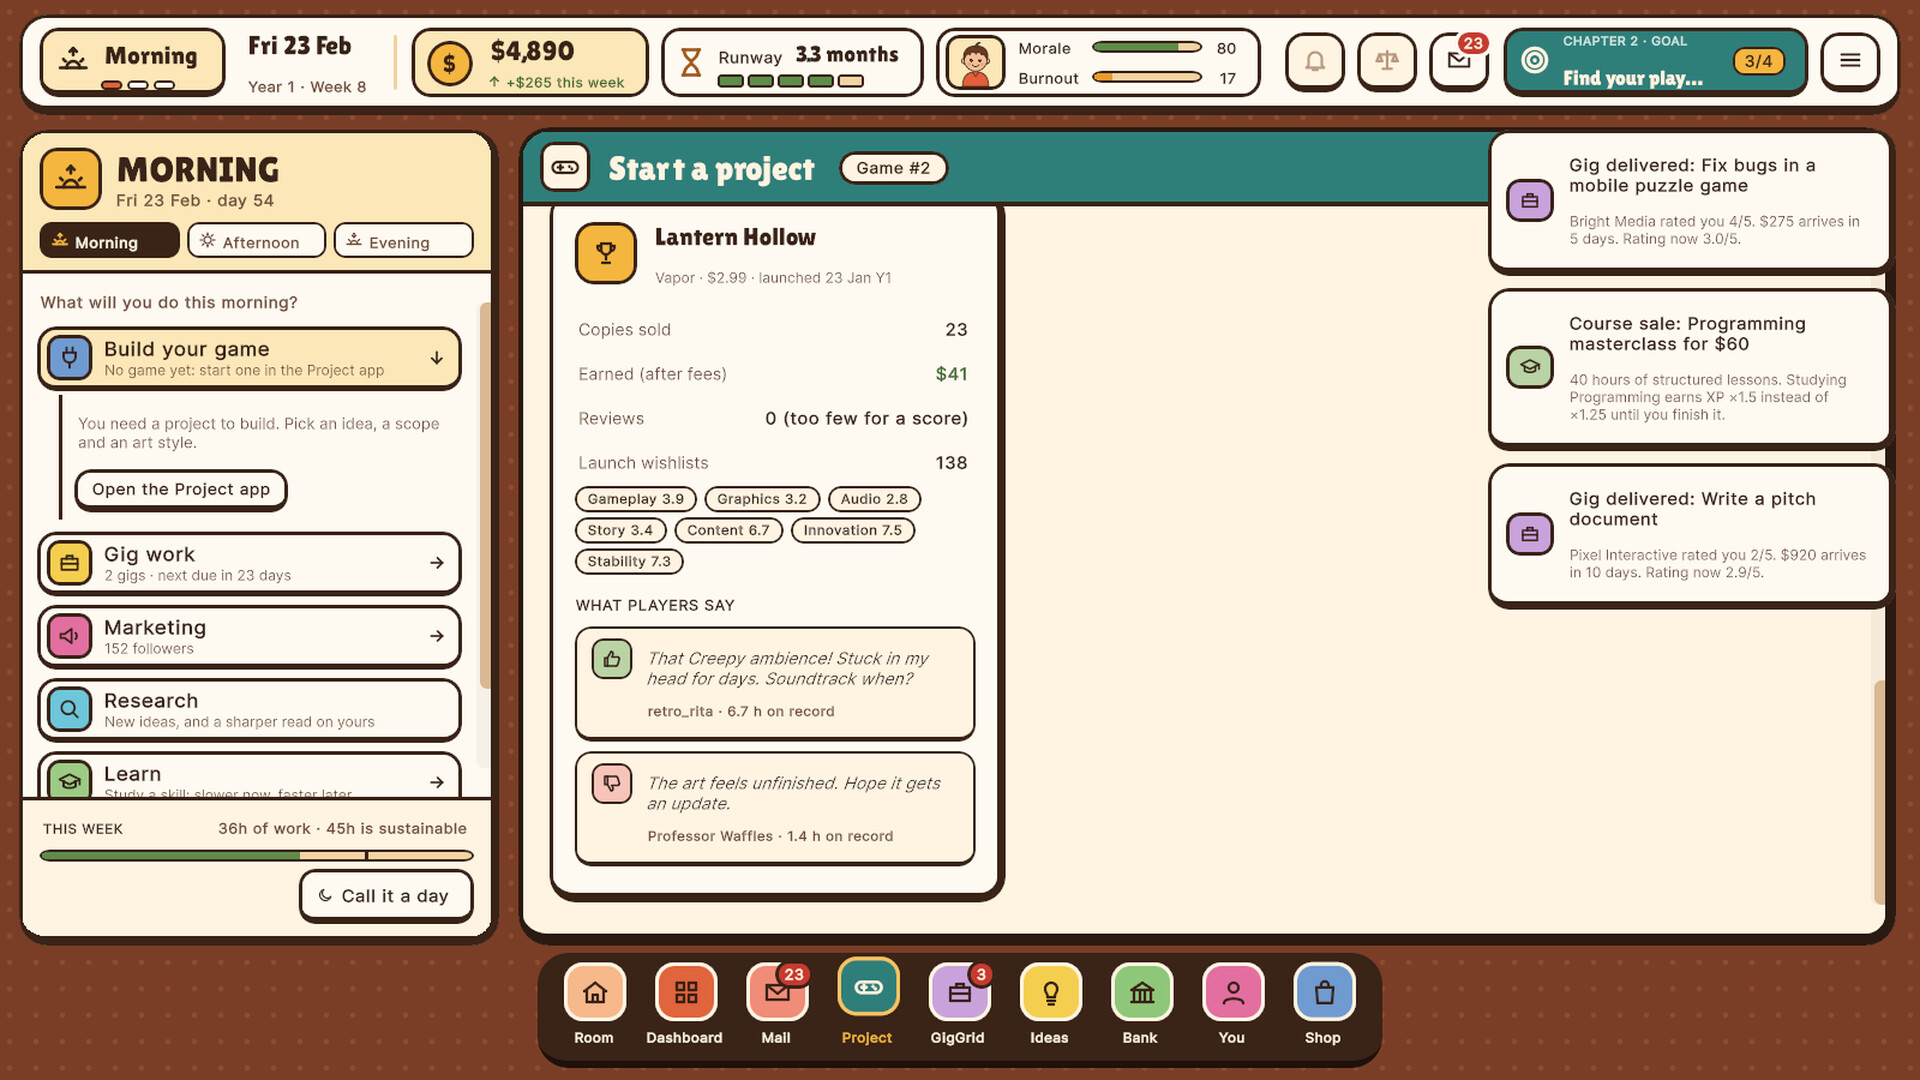Click the Gig work briefcase icon
The image size is (1920, 1080).
70,563
